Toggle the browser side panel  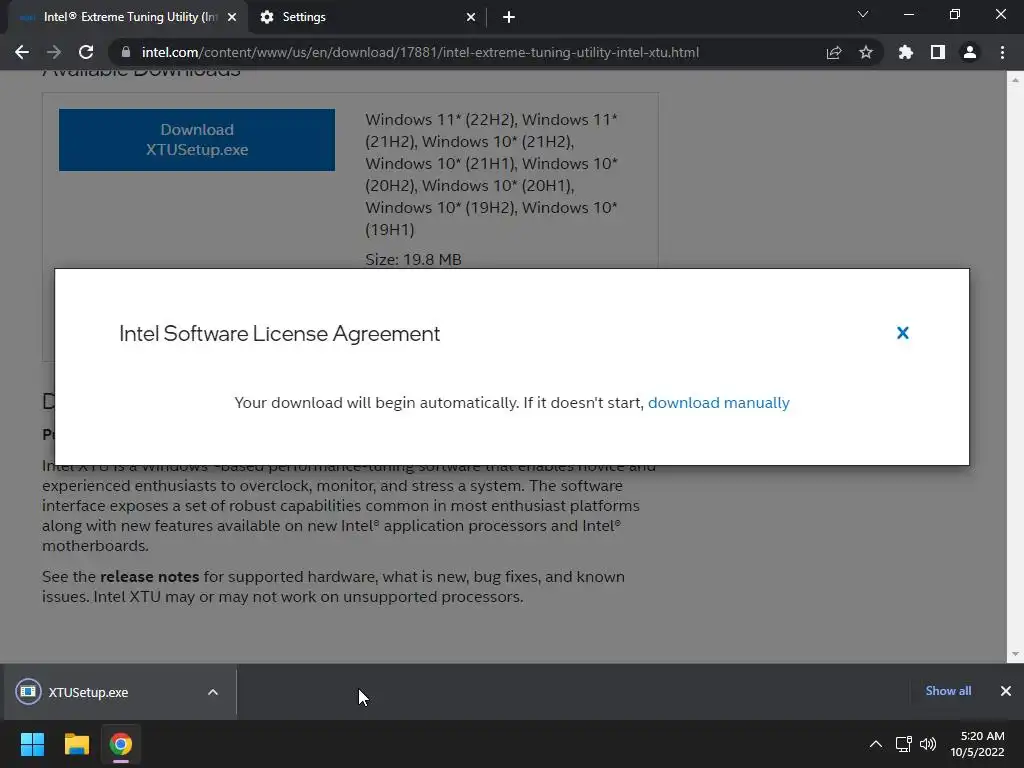[x=938, y=52]
